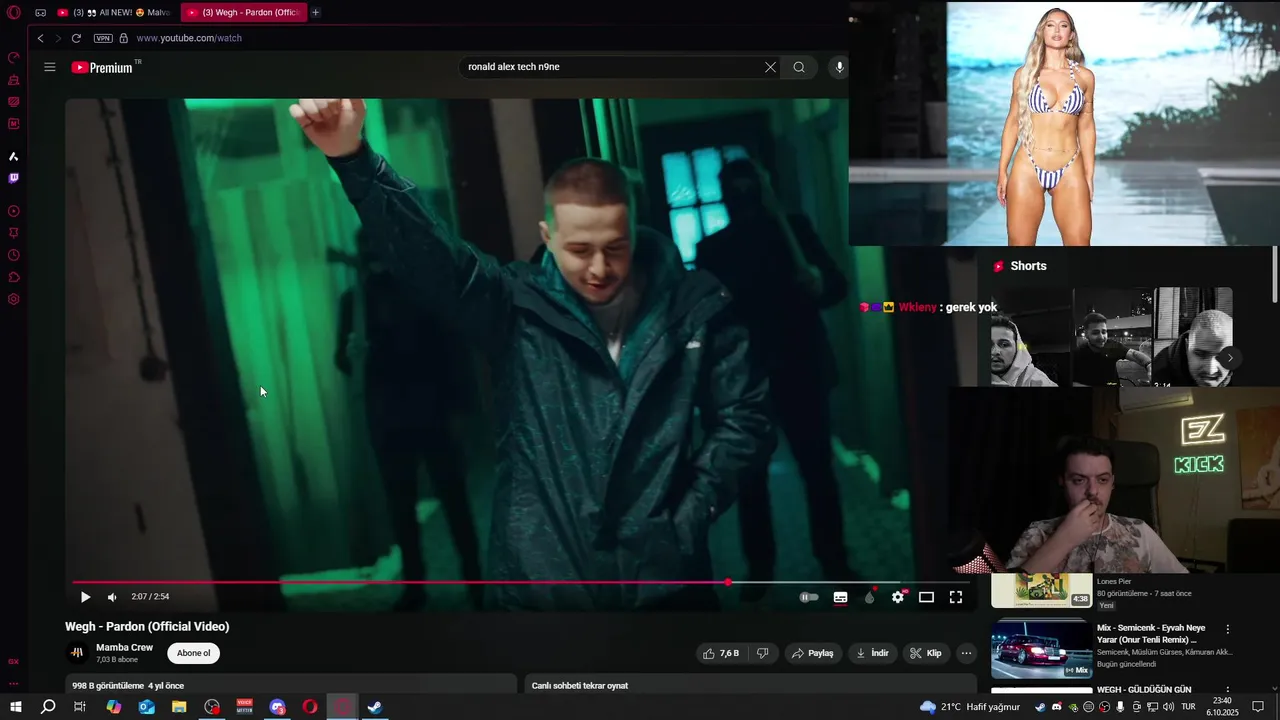This screenshot has width=1280, height=720.
Task: Click the progress bar playhead
Action: pyautogui.click(x=728, y=582)
